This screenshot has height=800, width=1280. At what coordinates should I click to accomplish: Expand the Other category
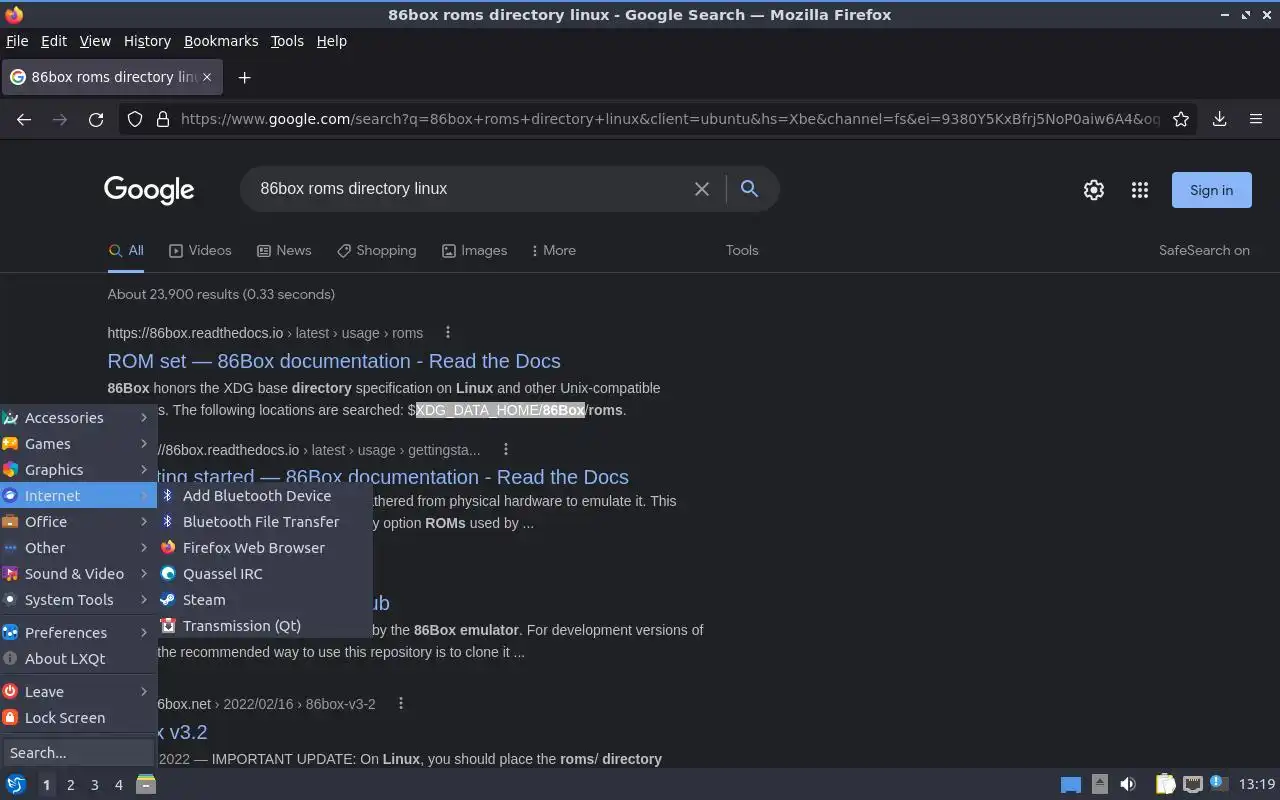[x=78, y=548]
